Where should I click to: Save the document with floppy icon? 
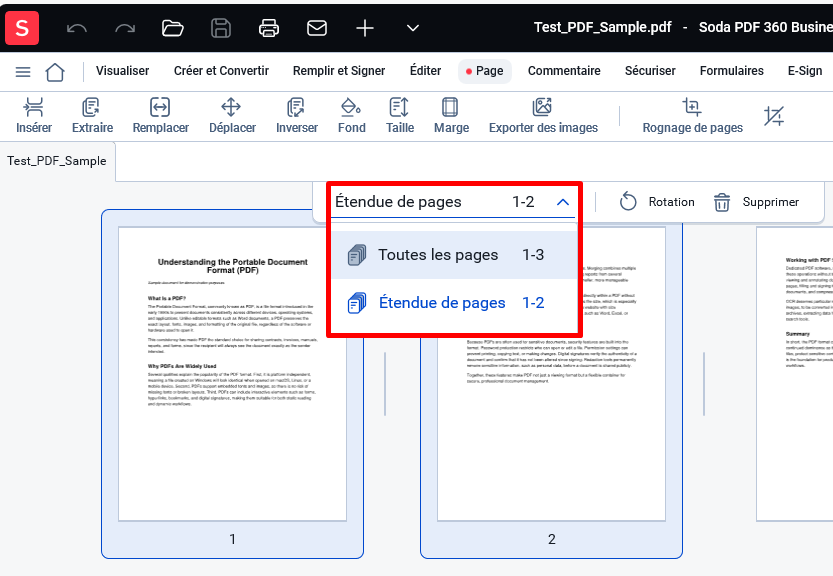[x=221, y=28]
